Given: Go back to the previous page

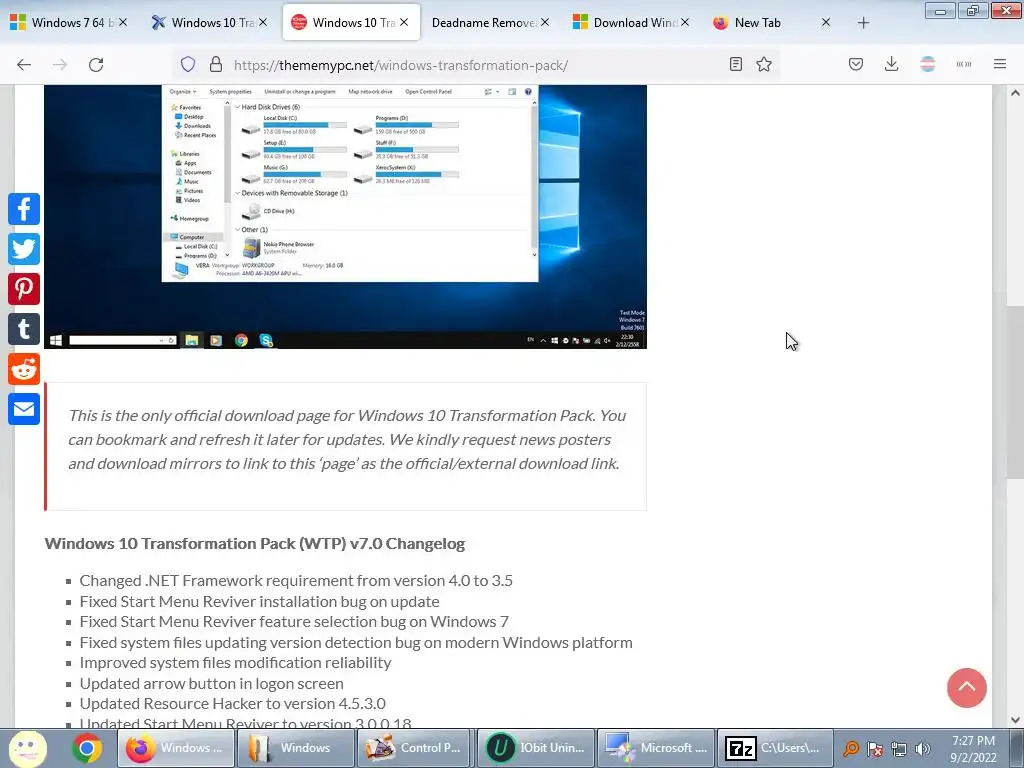Looking at the screenshot, I should 24,65.
